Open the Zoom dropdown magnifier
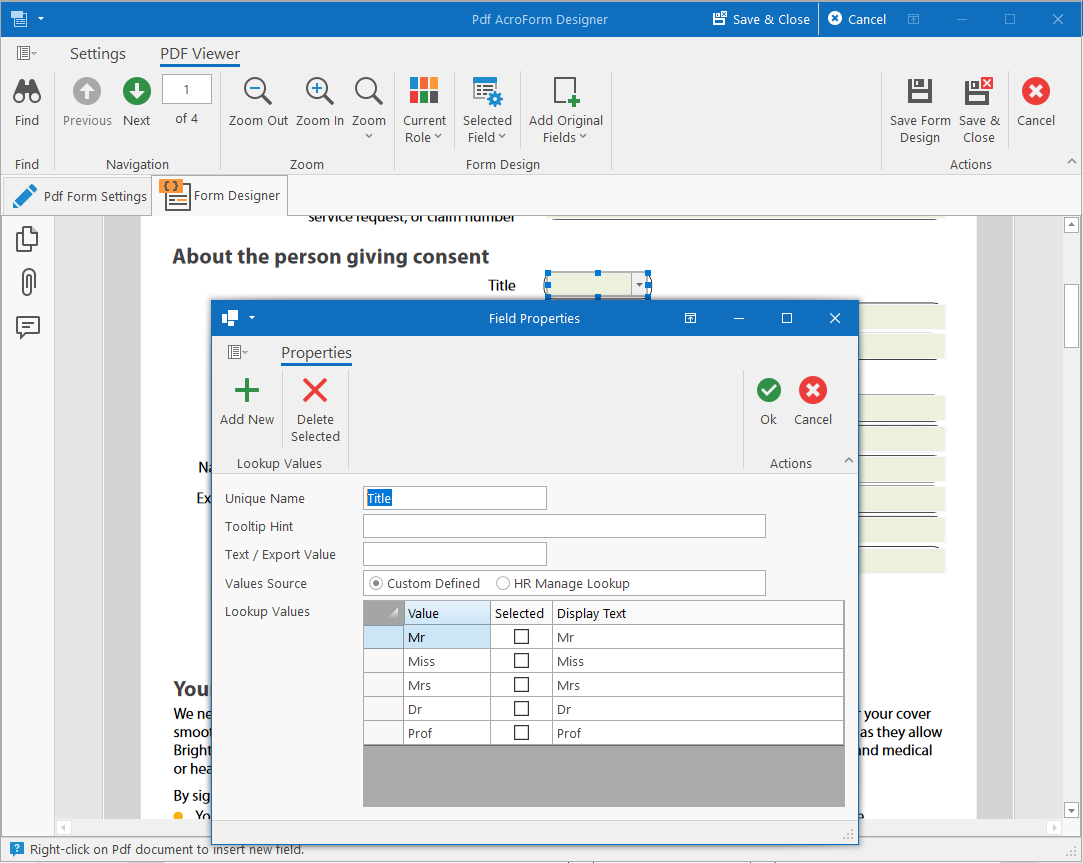Image resolution: width=1083 pixels, height=863 pixels. (x=369, y=91)
